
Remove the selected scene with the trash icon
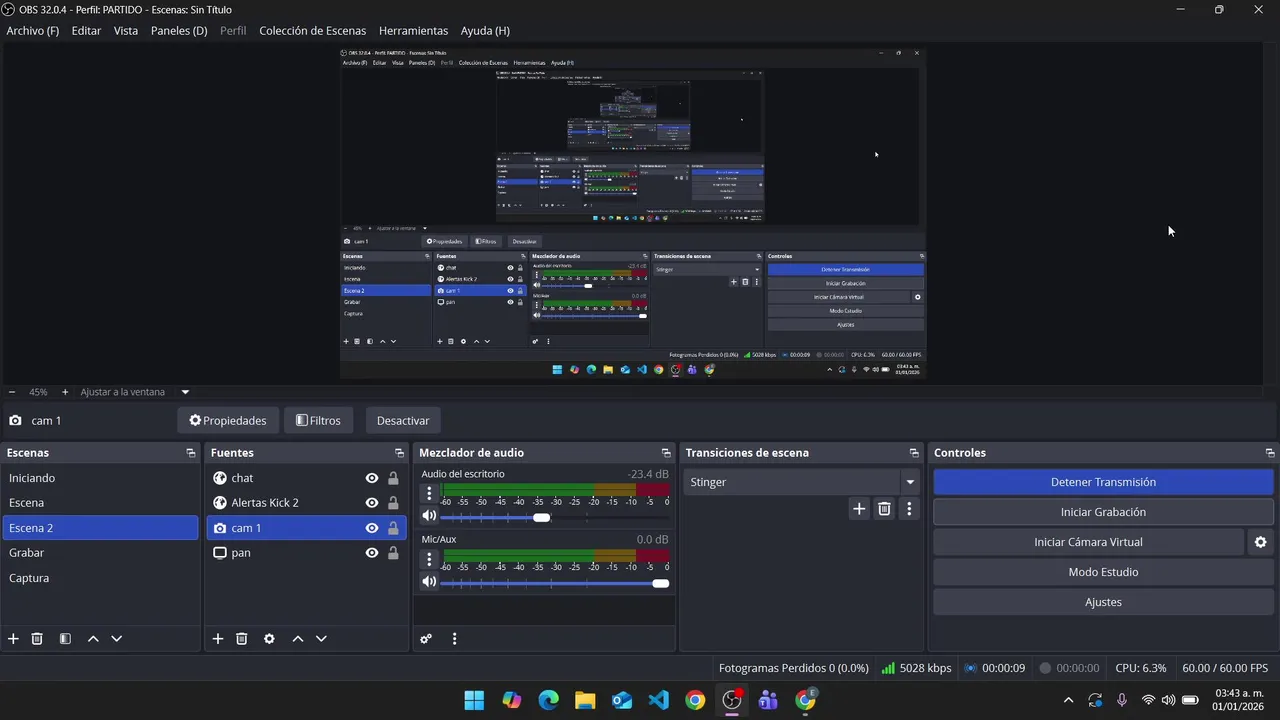[37, 639]
